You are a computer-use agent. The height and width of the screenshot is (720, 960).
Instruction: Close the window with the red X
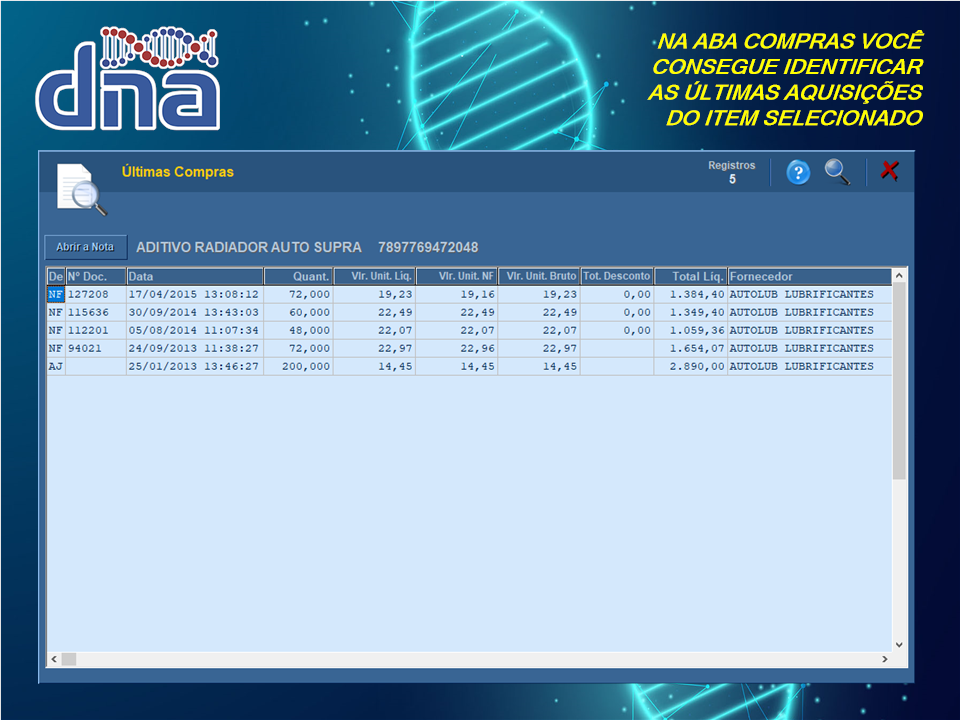(x=889, y=171)
